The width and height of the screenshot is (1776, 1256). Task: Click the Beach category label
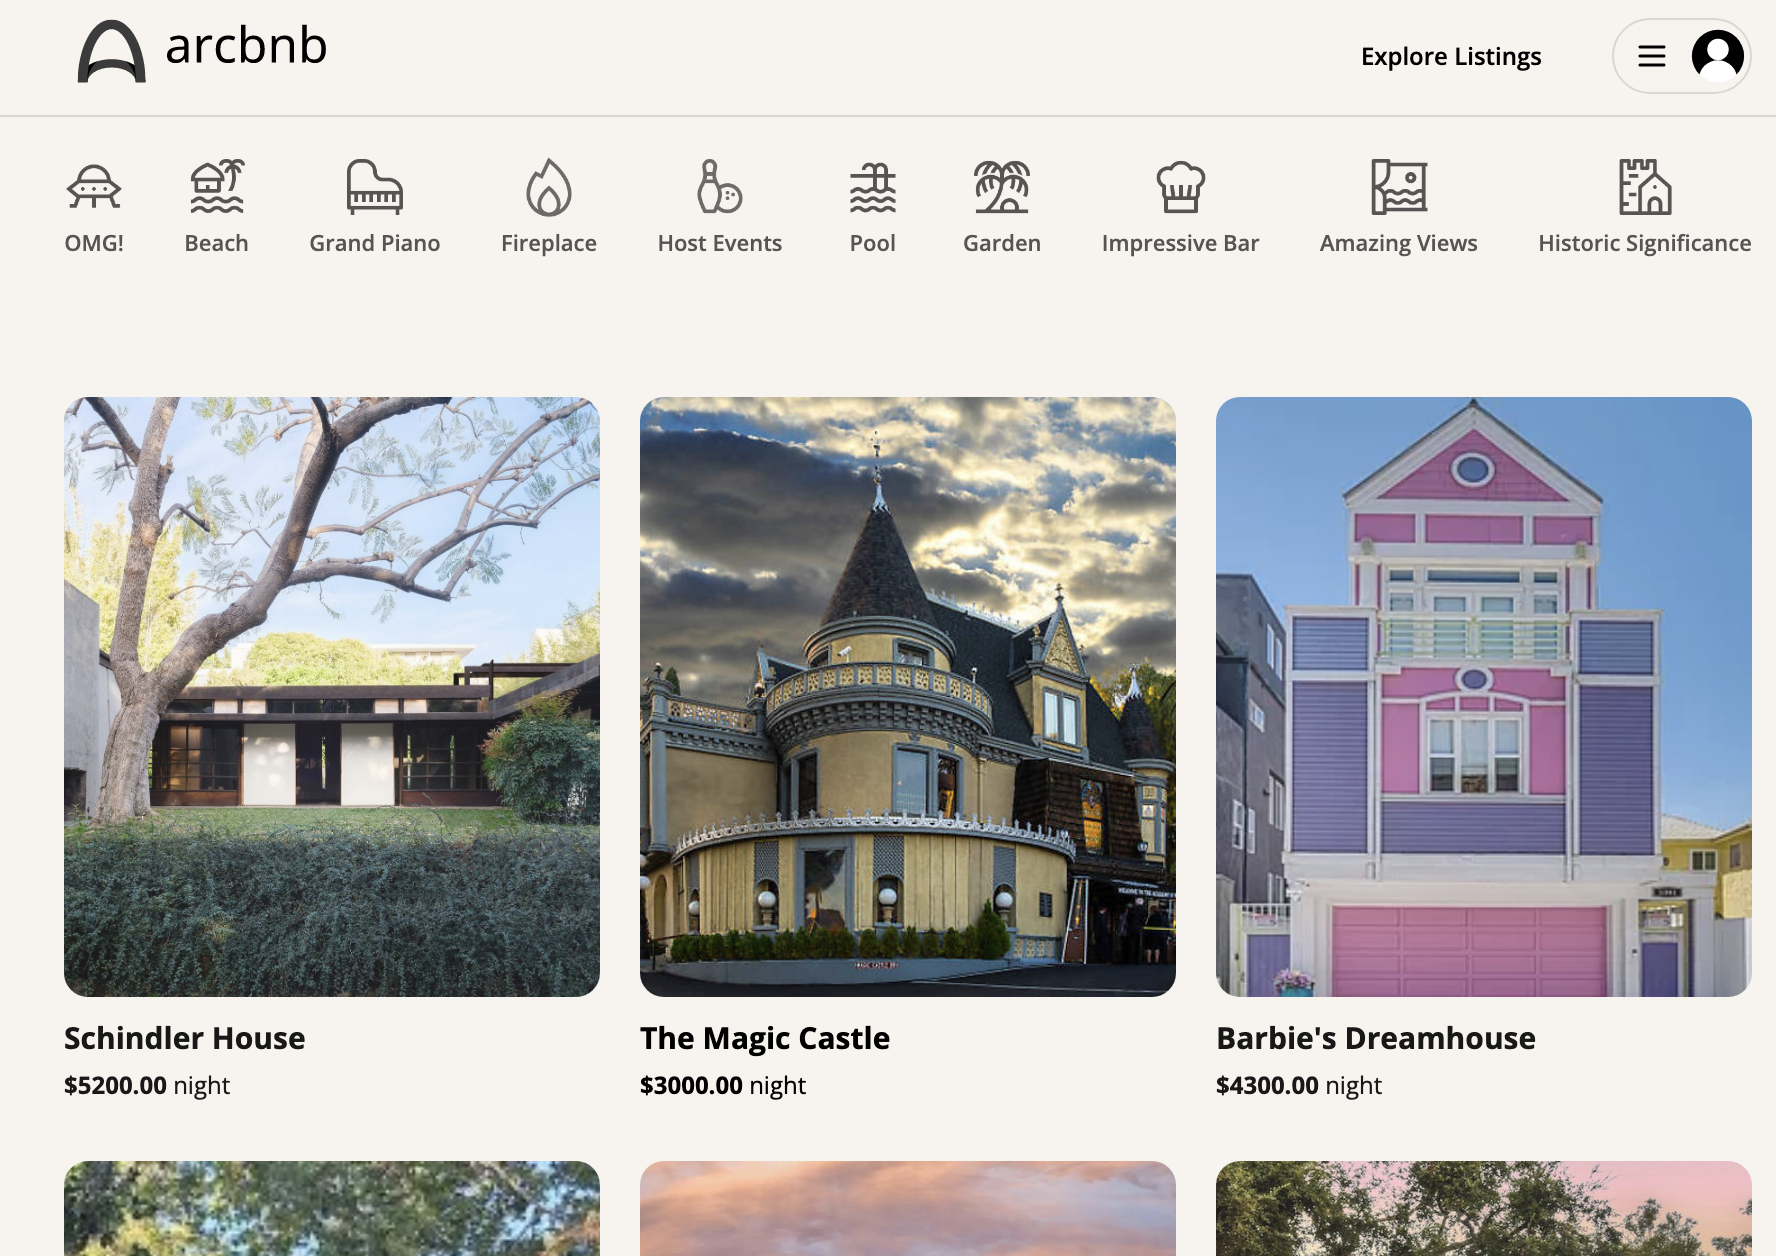pyautogui.click(x=217, y=243)
